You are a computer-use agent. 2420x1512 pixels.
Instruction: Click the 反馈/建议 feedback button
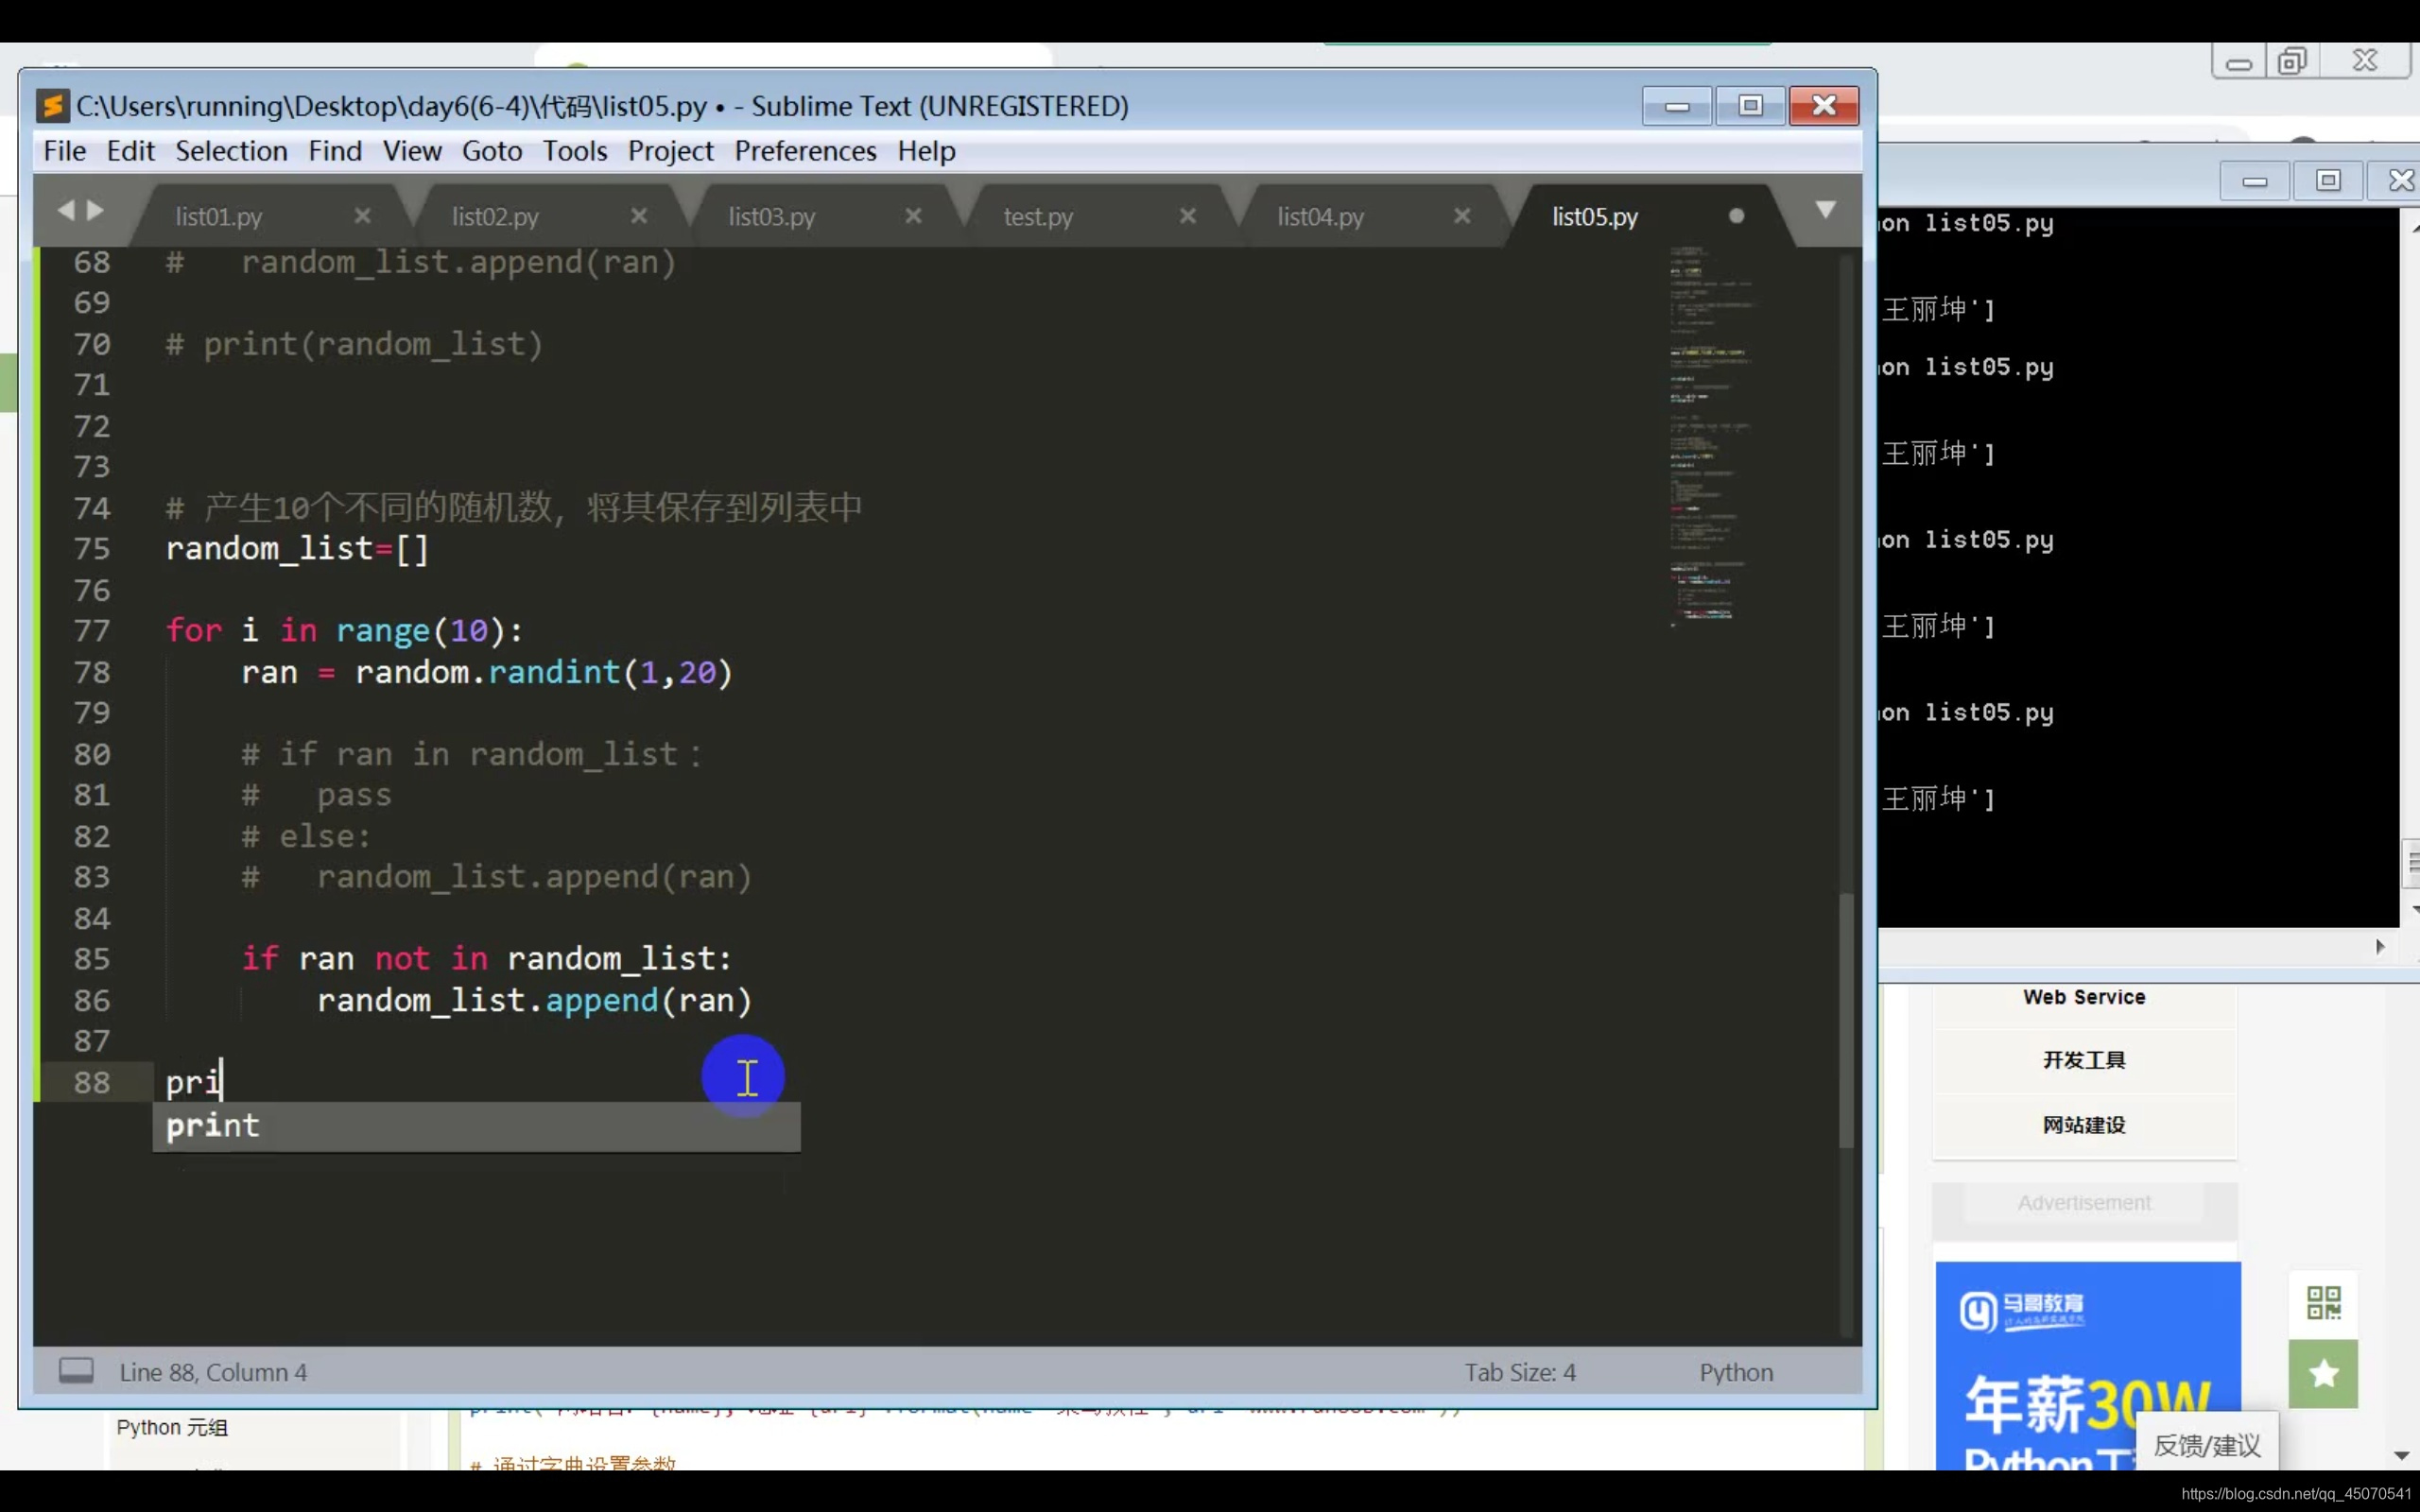tap(2206, 1445)
